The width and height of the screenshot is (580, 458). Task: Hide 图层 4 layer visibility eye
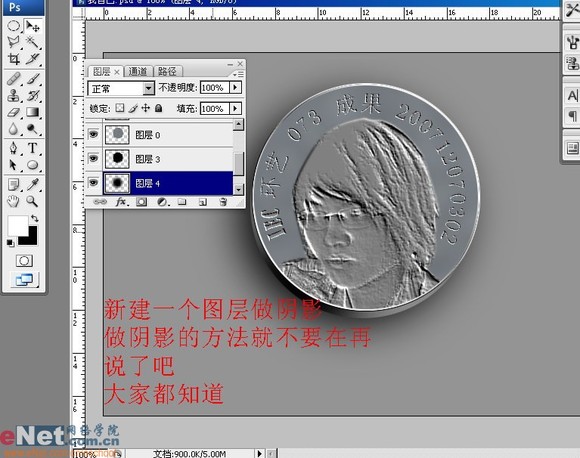click(x=93, y=182)
